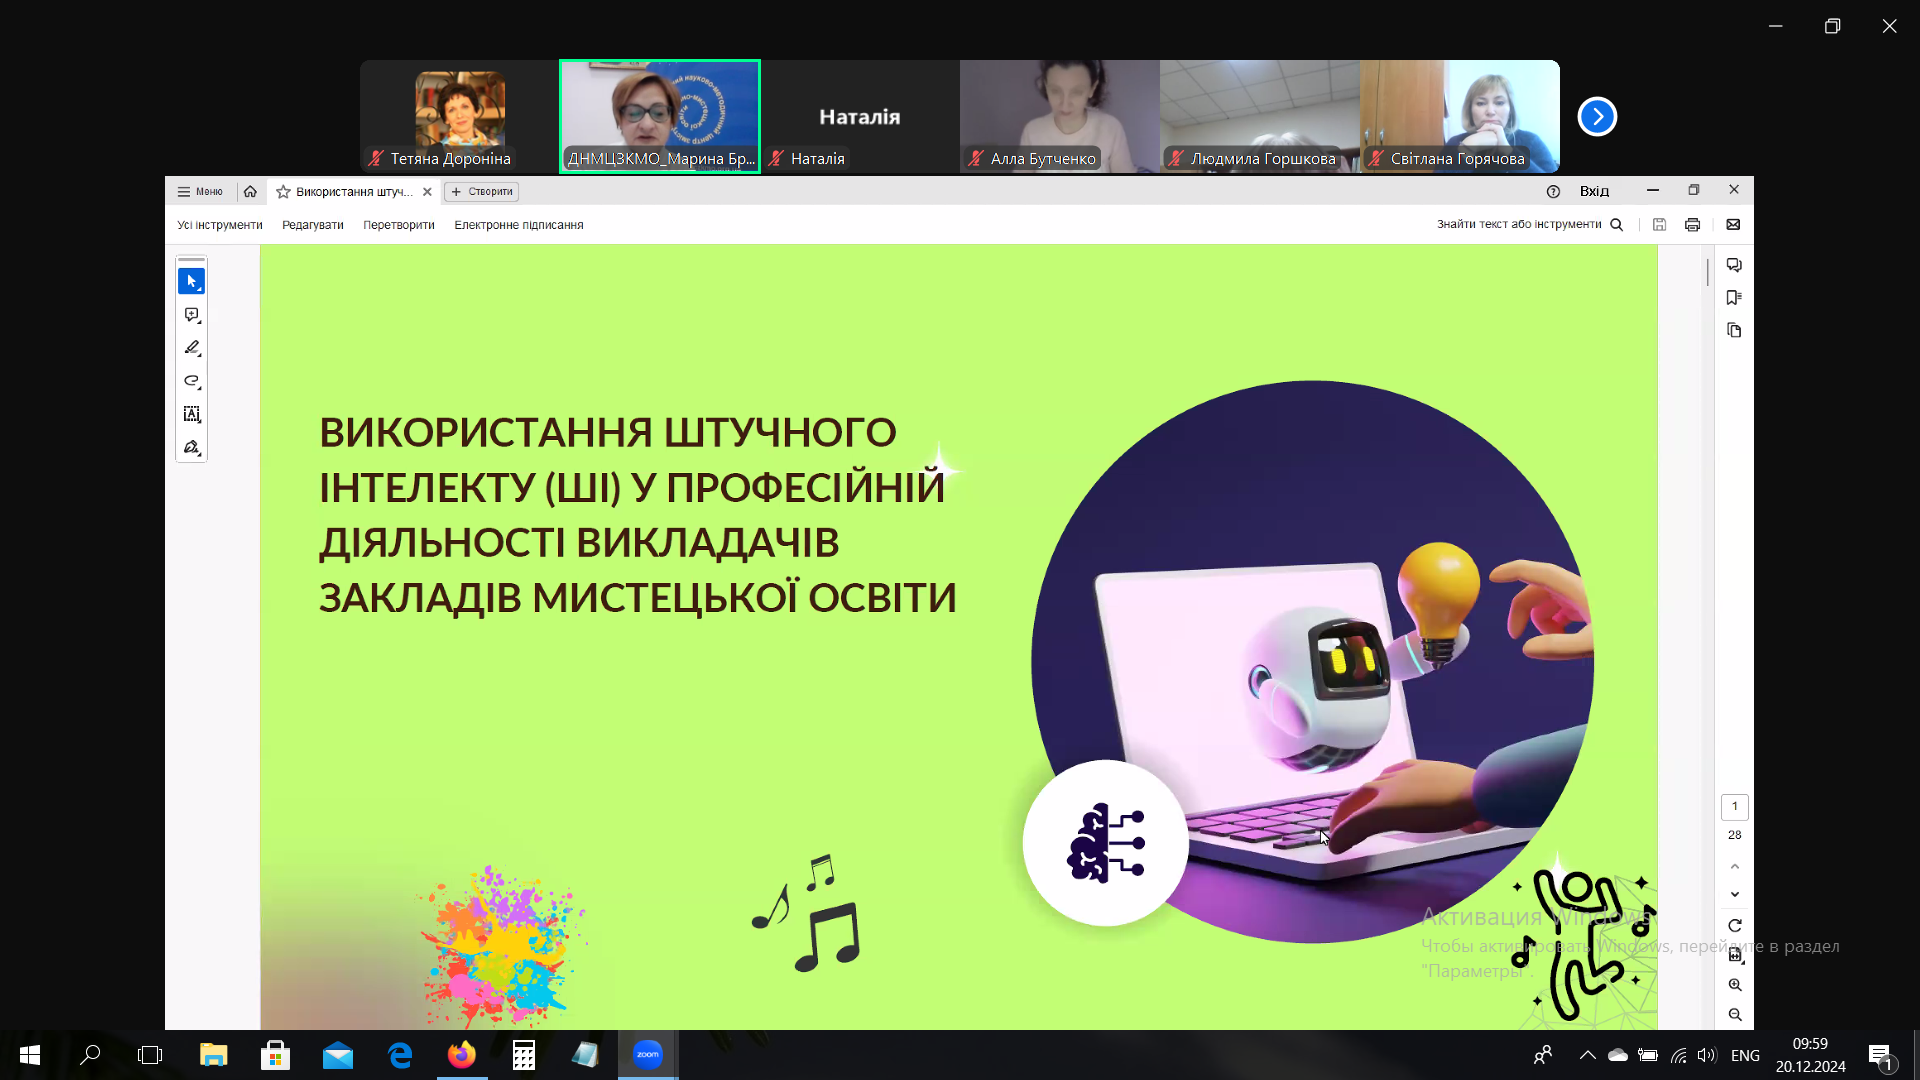
Task: Rotate the page view clockwise
Action: pyautogui.click(x=1735, y=926)
